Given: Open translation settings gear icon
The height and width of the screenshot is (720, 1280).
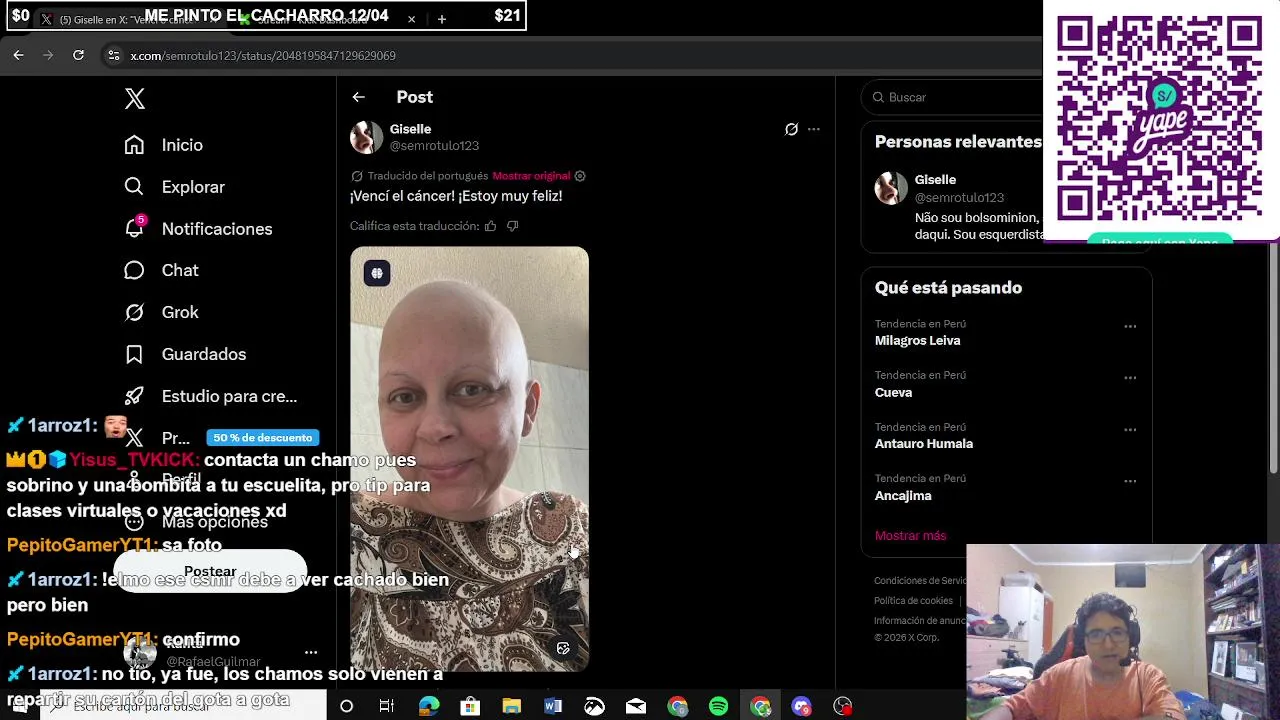Looking at the screenshot, I should (x=580, y=176).
